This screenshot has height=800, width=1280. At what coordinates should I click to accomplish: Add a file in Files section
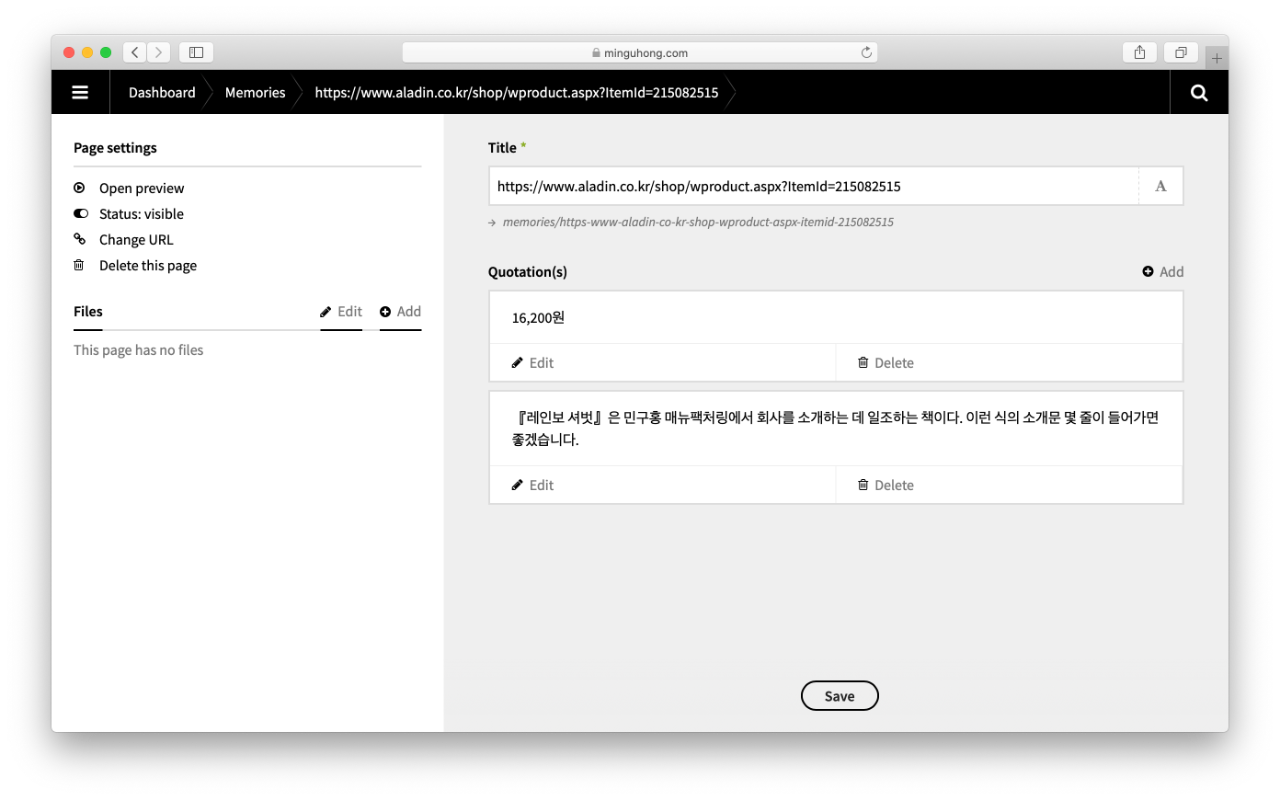click(400, 311)
